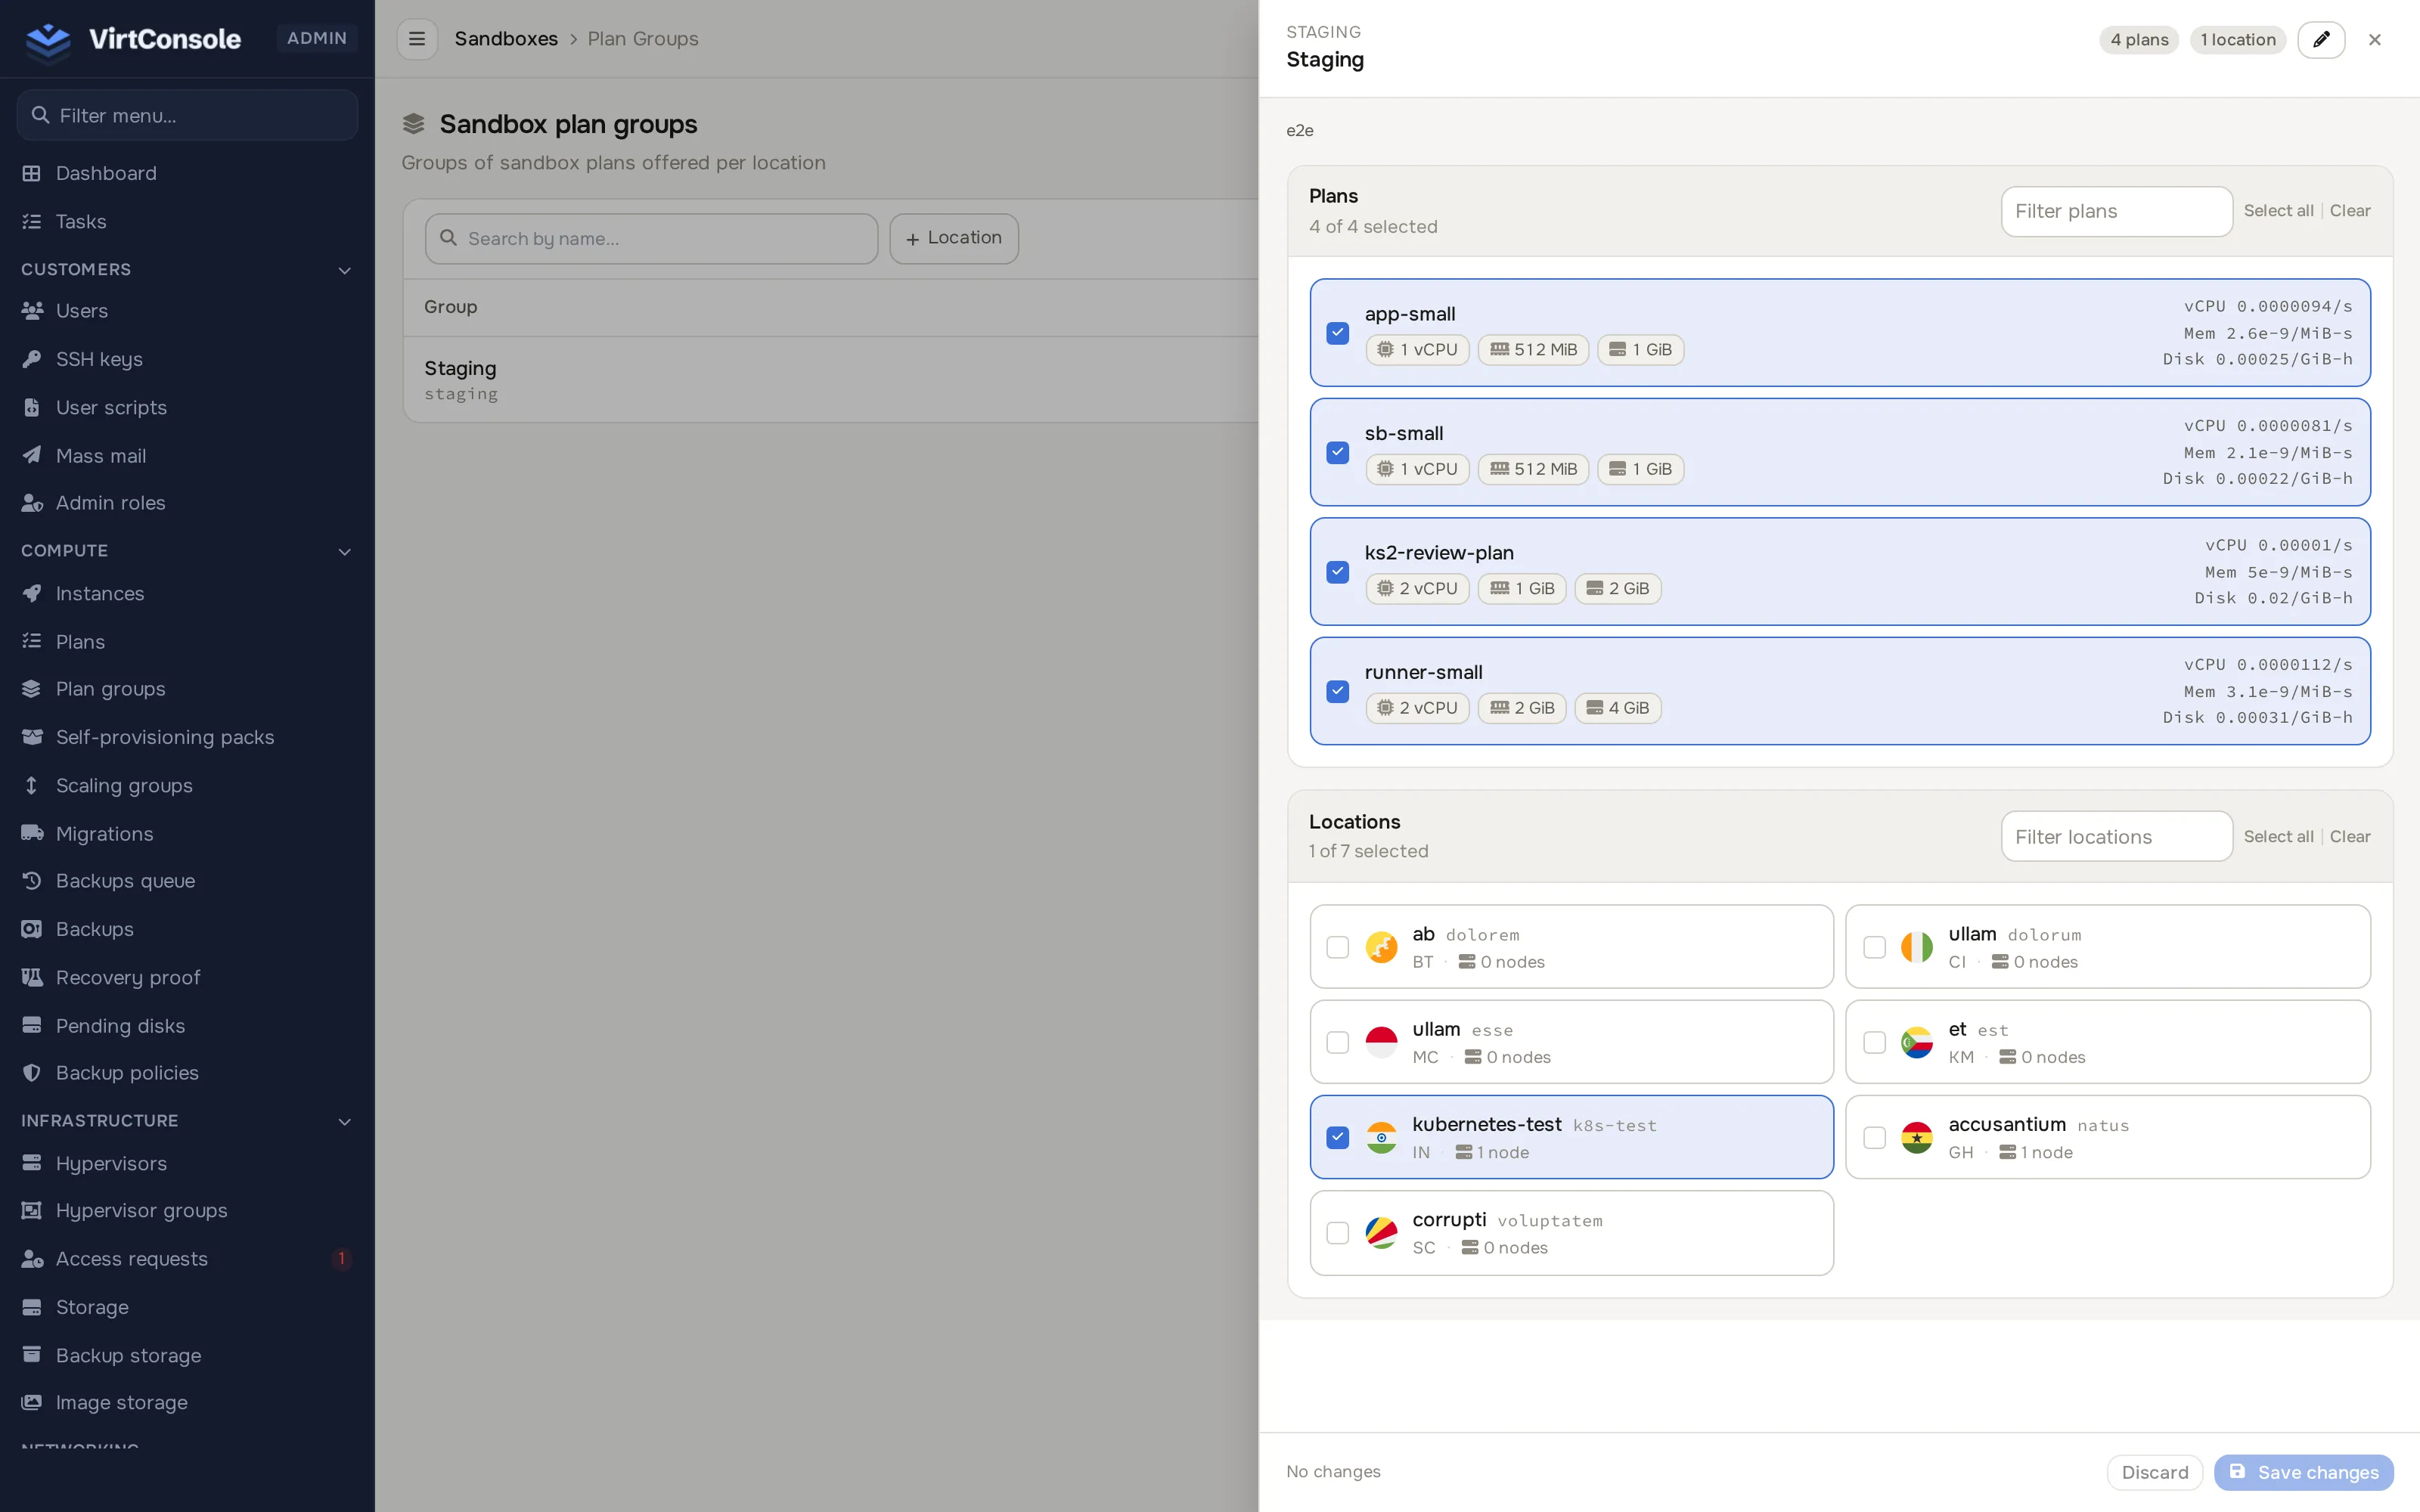
Task: Click the Admin roles icon
Action: (x=32, y=503)
